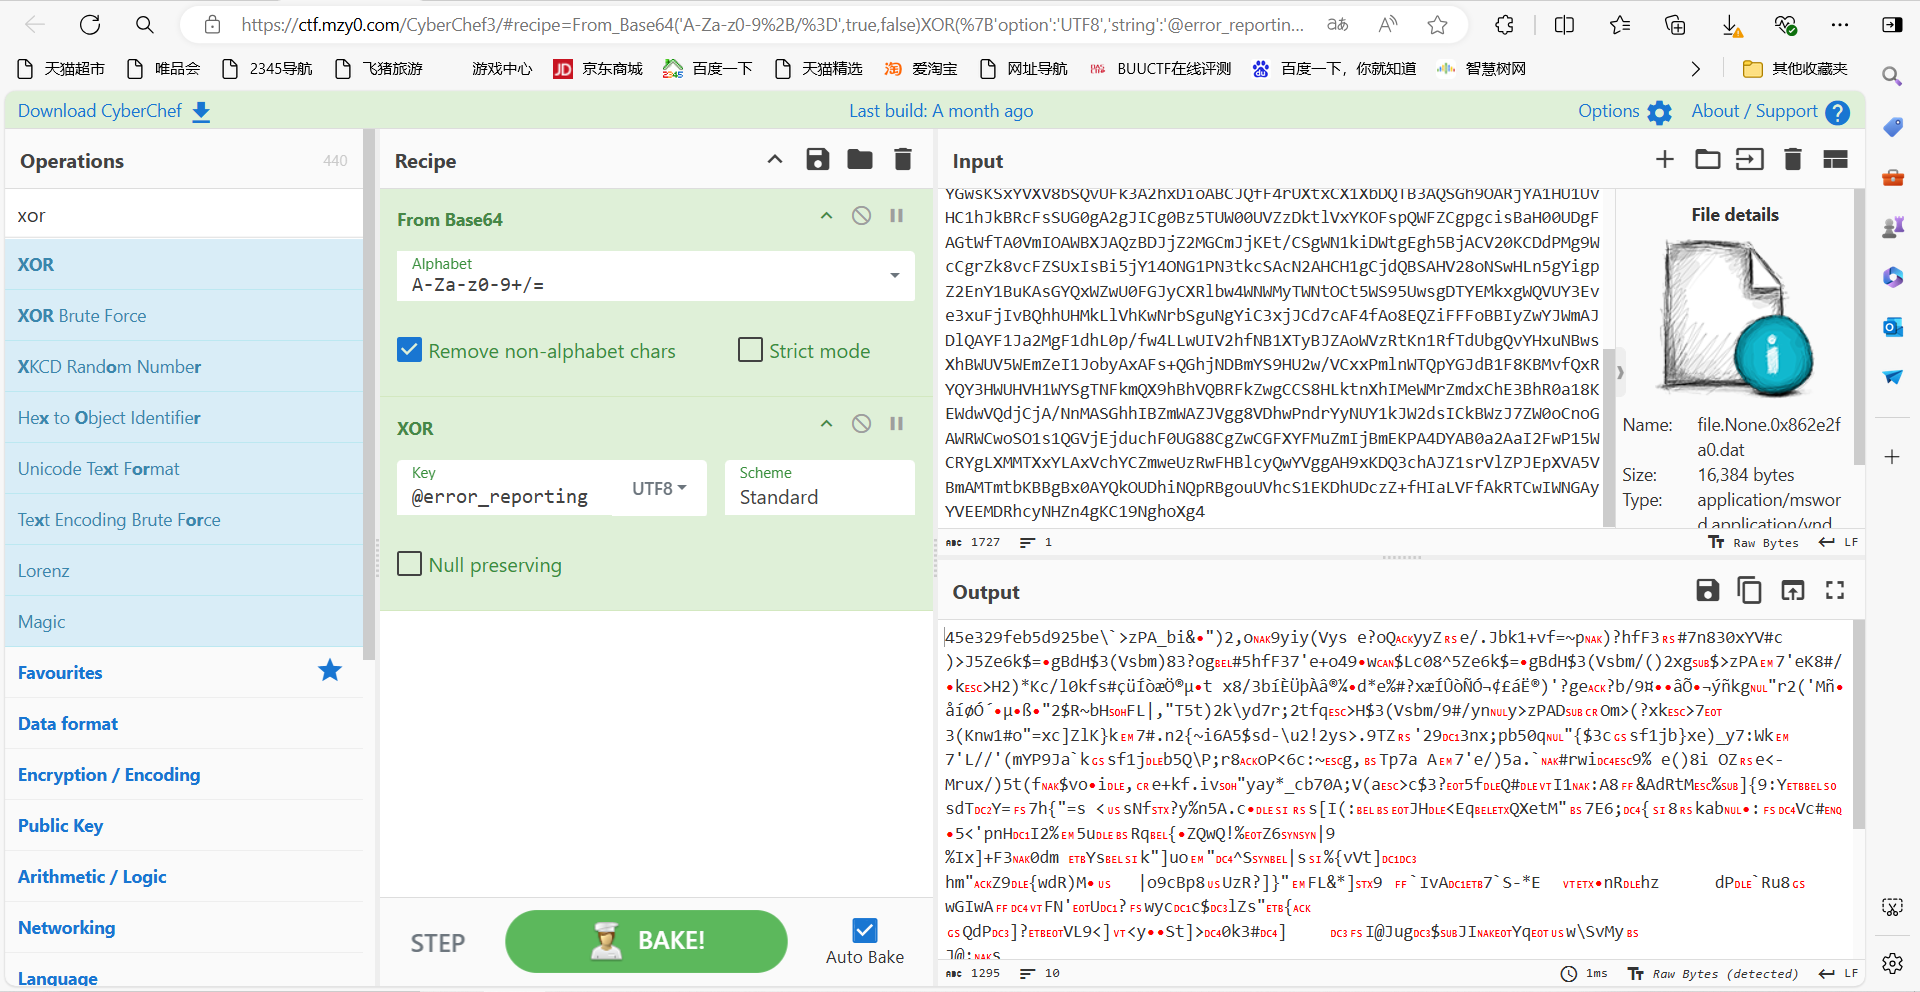Collapse the File details side panel
Screen dimensions: 1920x992
pyautogui.click(x=1620, y=373)
